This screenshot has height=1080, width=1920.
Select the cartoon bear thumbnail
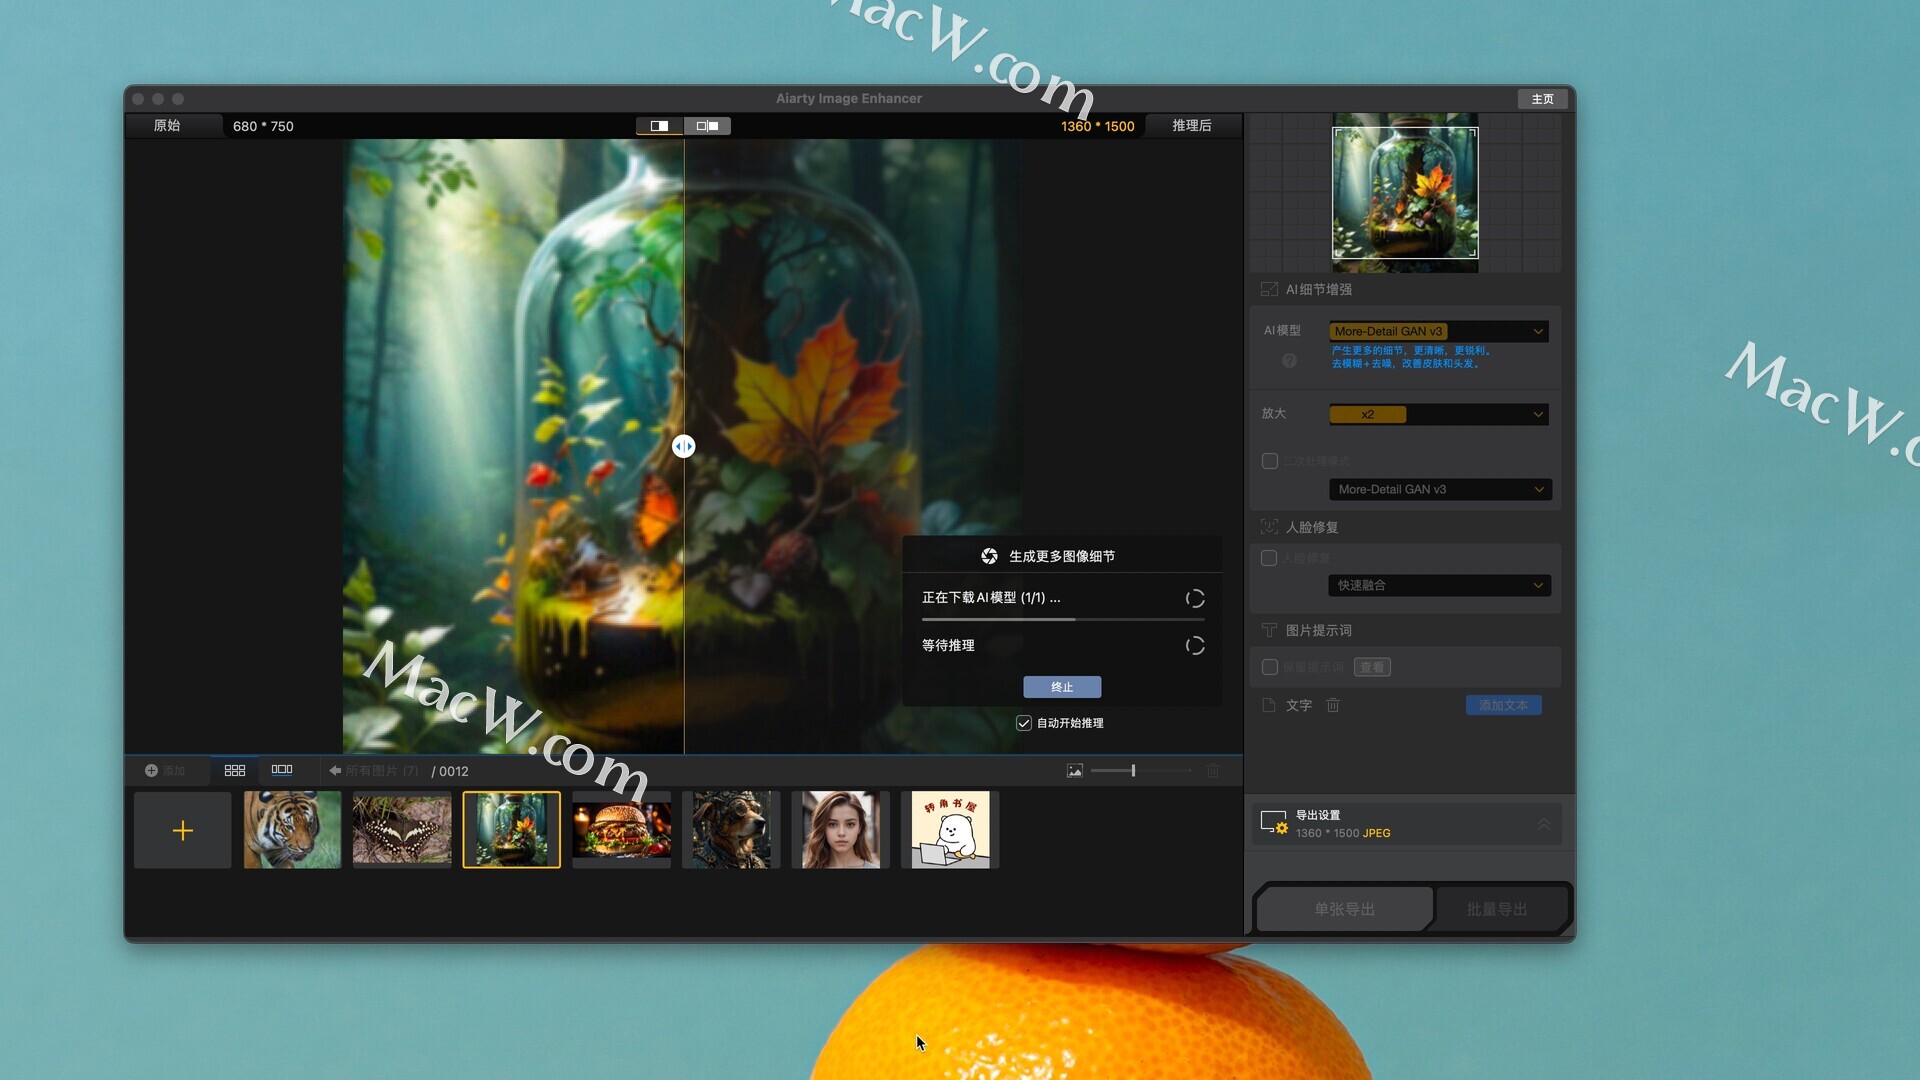pos(950,830)
